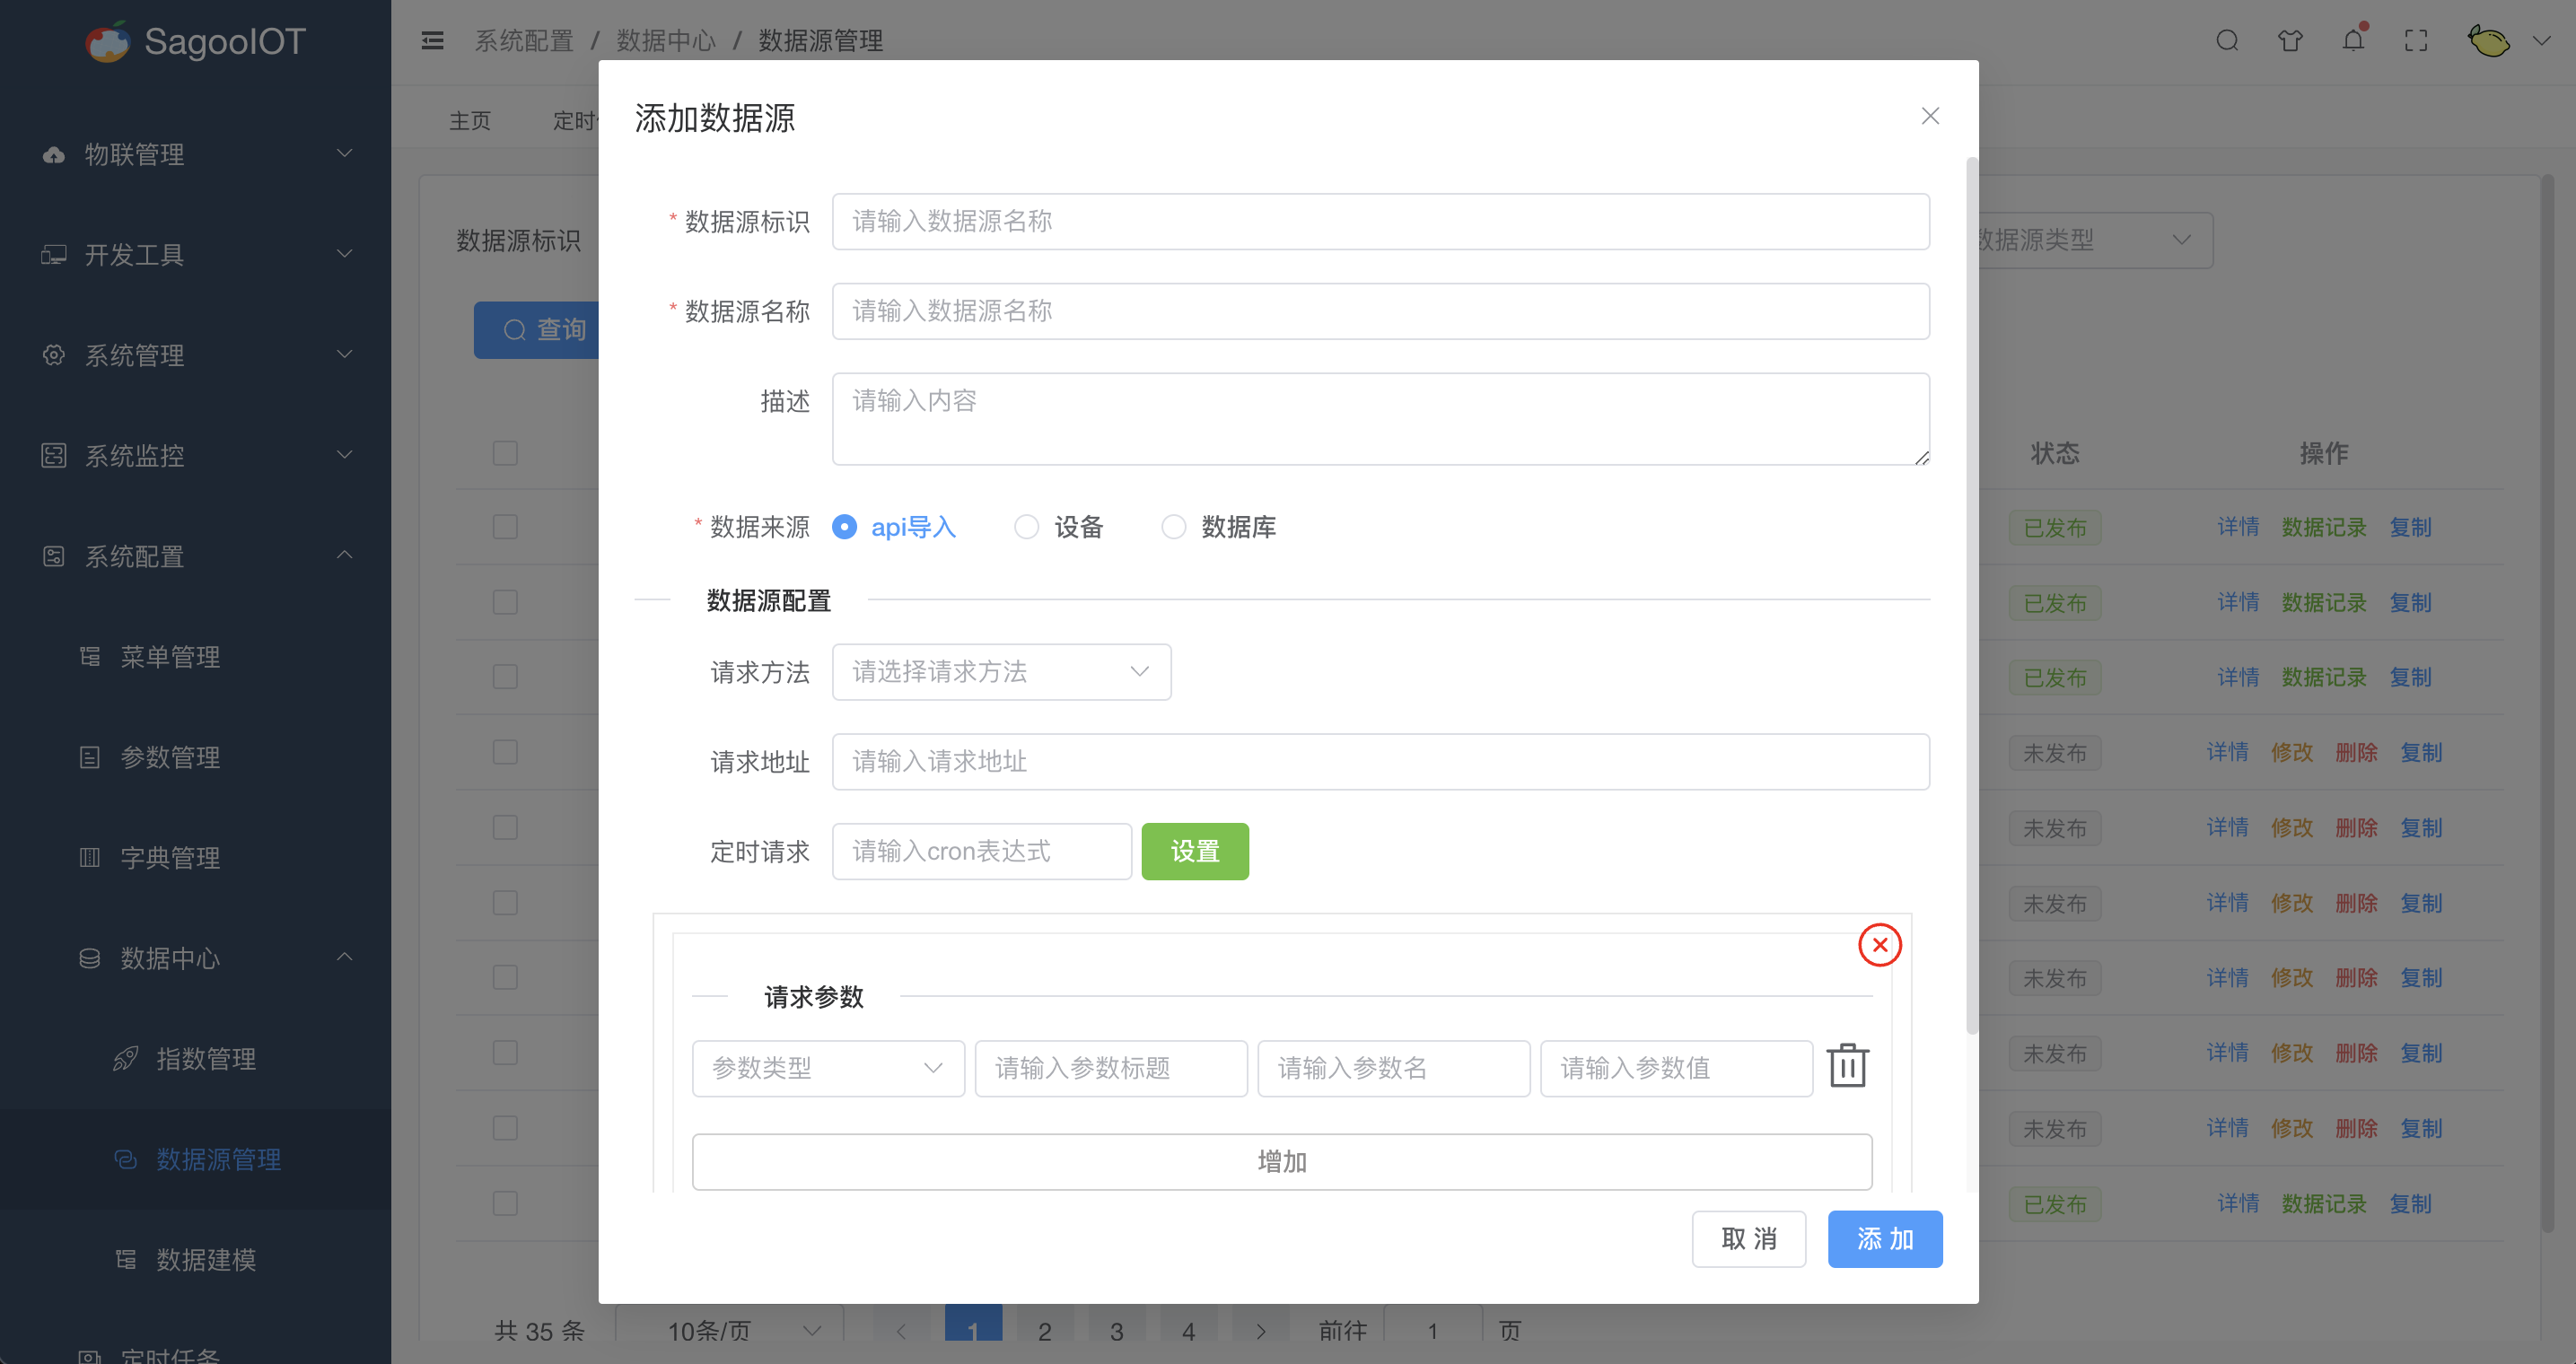Click the red circled X remove icon

click(x=1879, y=945)
